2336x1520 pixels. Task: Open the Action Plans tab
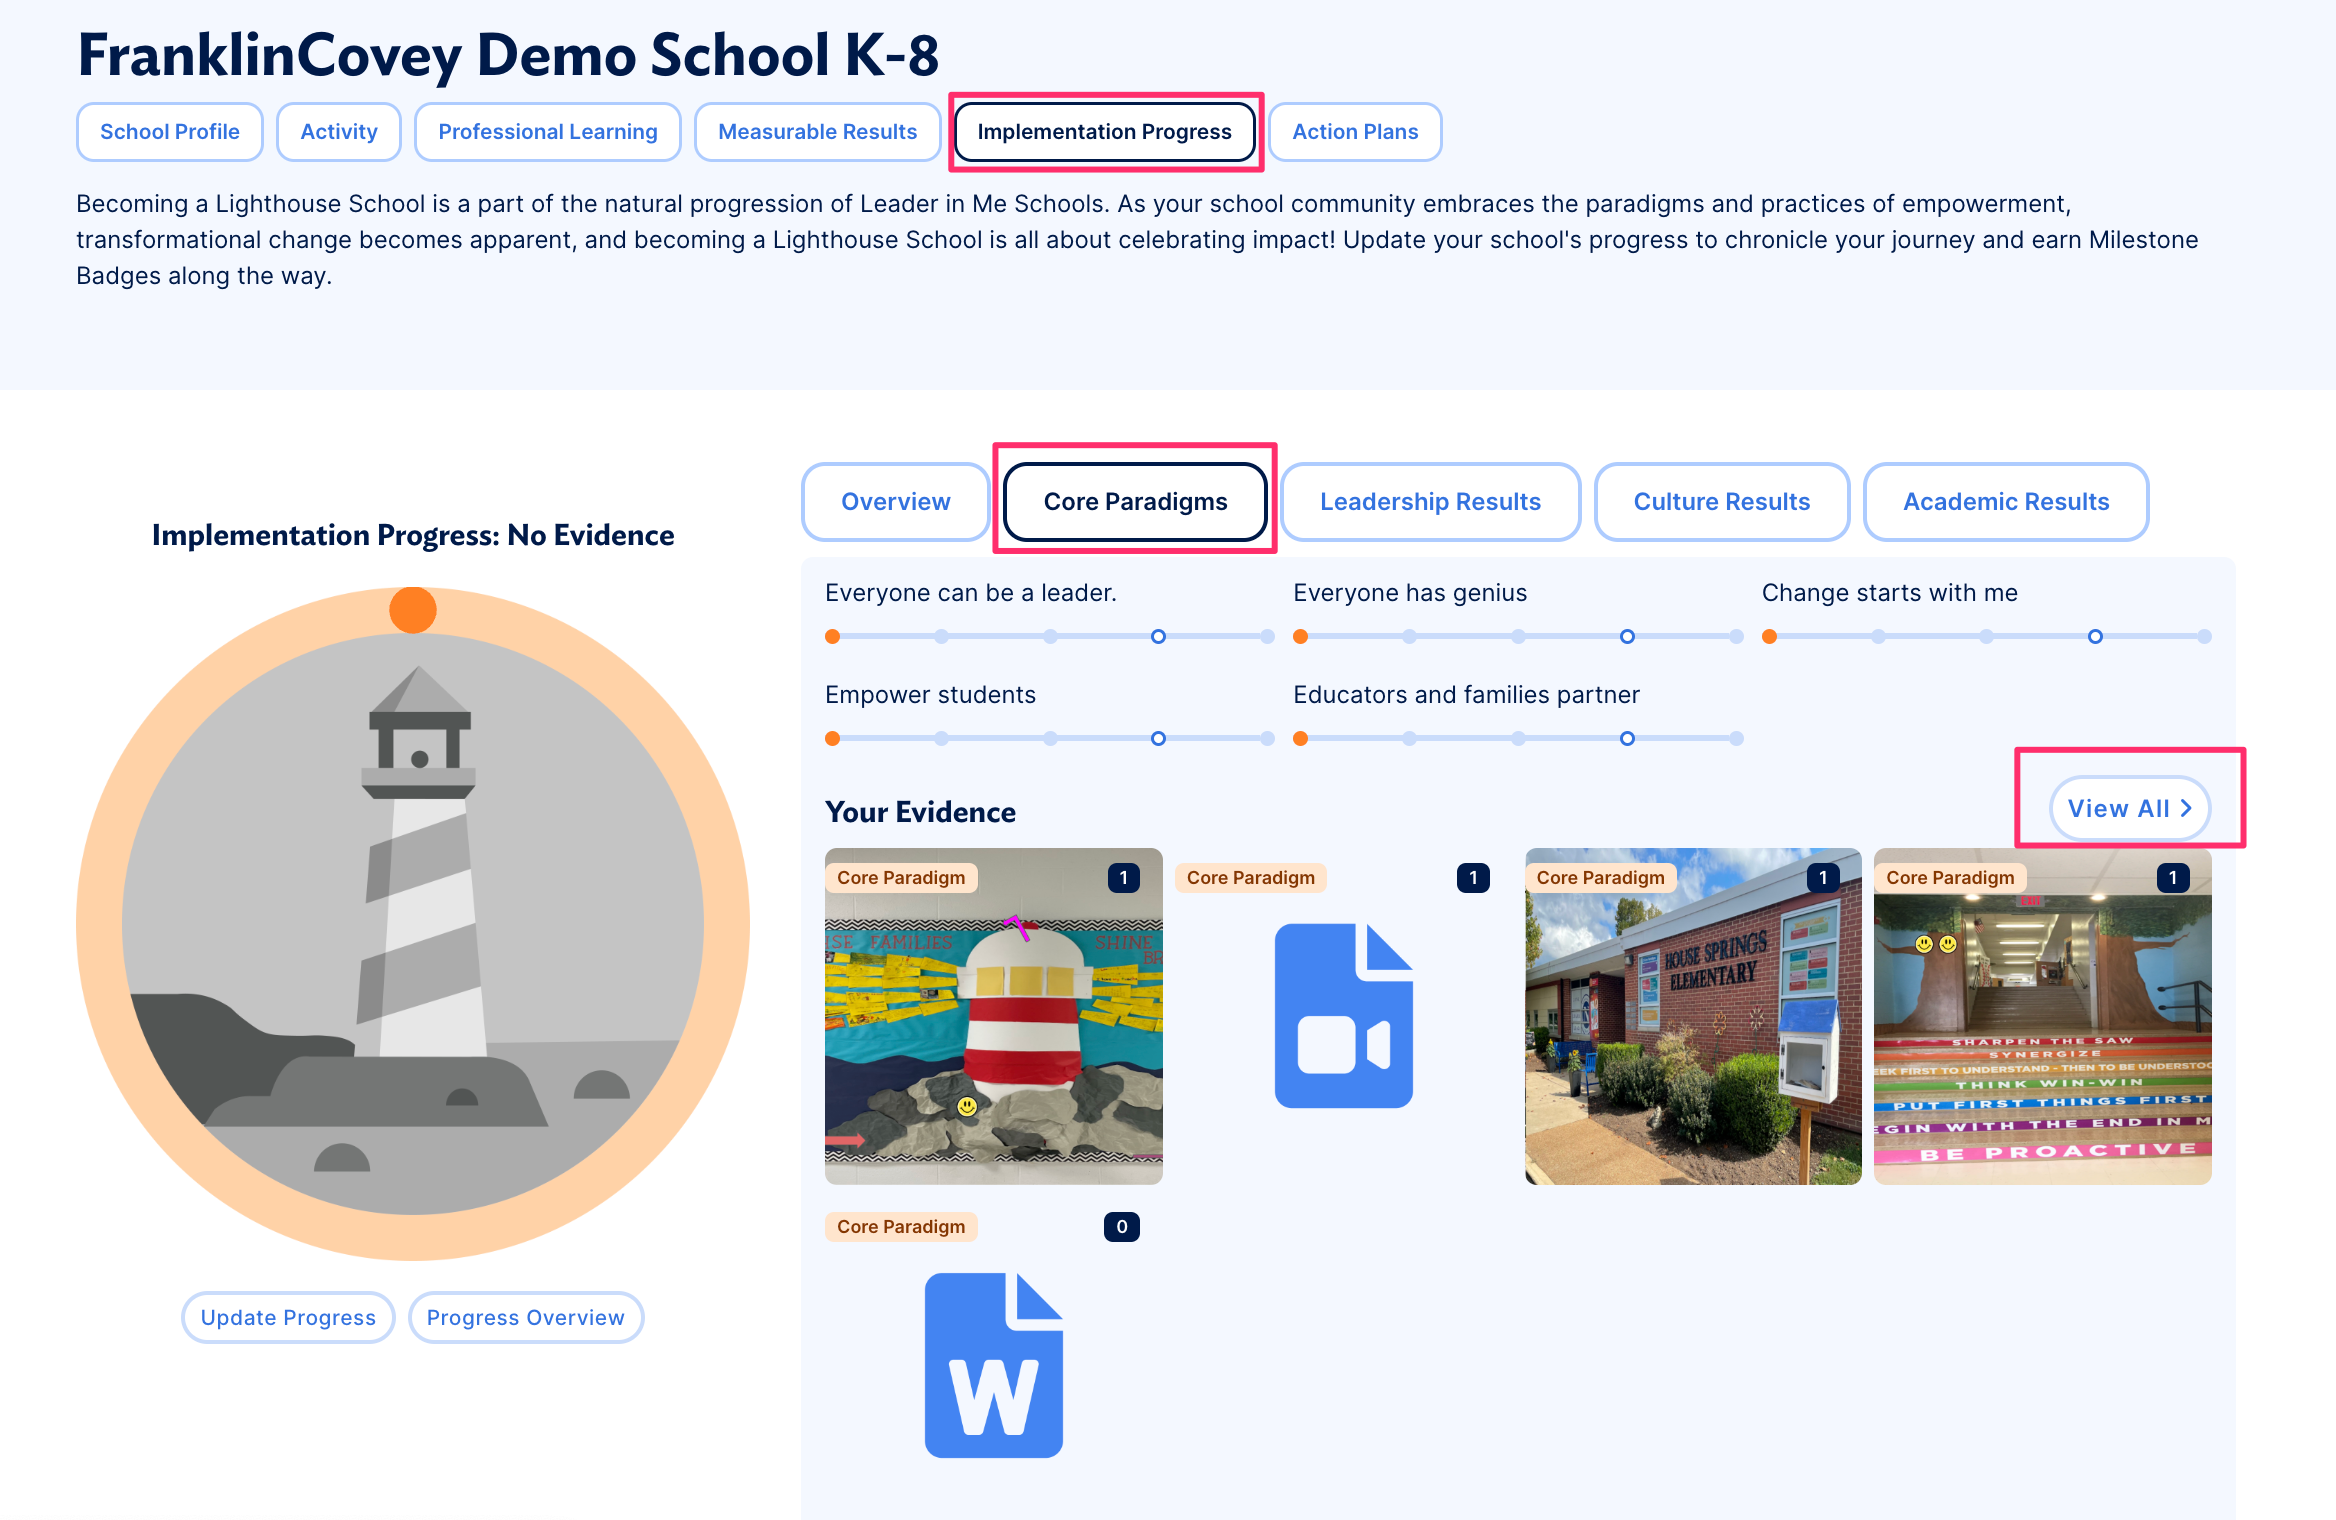pyautogui.click(x=1354, y=132)
